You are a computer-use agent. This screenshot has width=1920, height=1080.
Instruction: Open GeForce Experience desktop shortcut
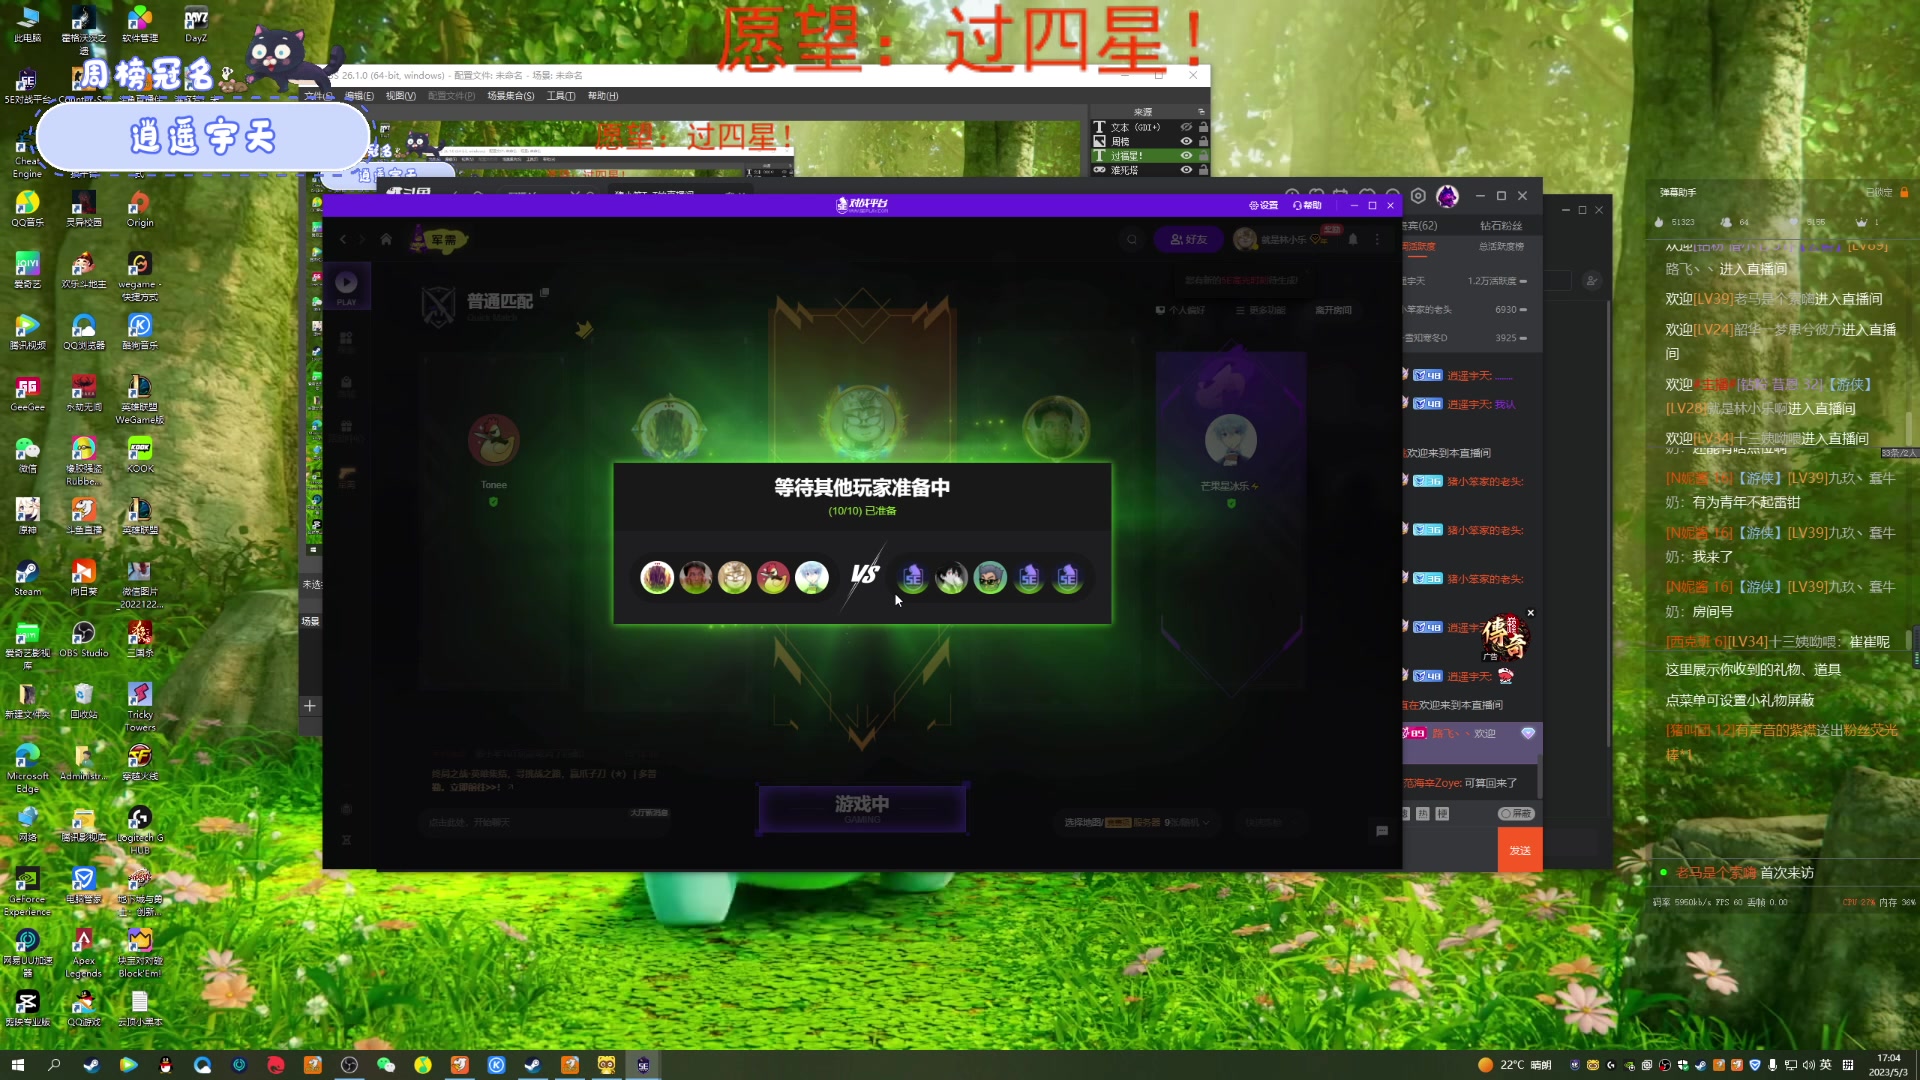(x=27, y=891)
